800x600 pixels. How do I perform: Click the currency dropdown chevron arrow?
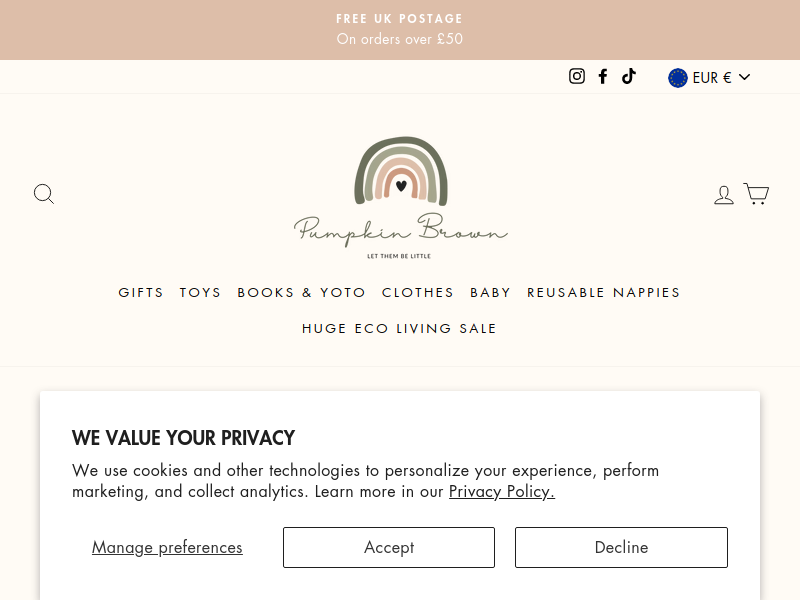744,77
